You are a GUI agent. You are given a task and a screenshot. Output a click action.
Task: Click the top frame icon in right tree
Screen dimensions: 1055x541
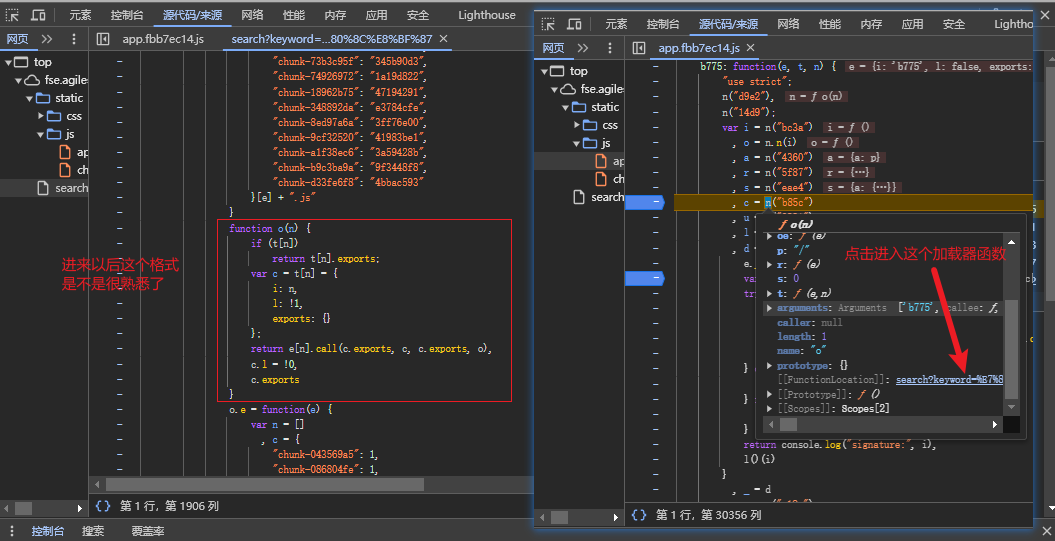point(558,71)
